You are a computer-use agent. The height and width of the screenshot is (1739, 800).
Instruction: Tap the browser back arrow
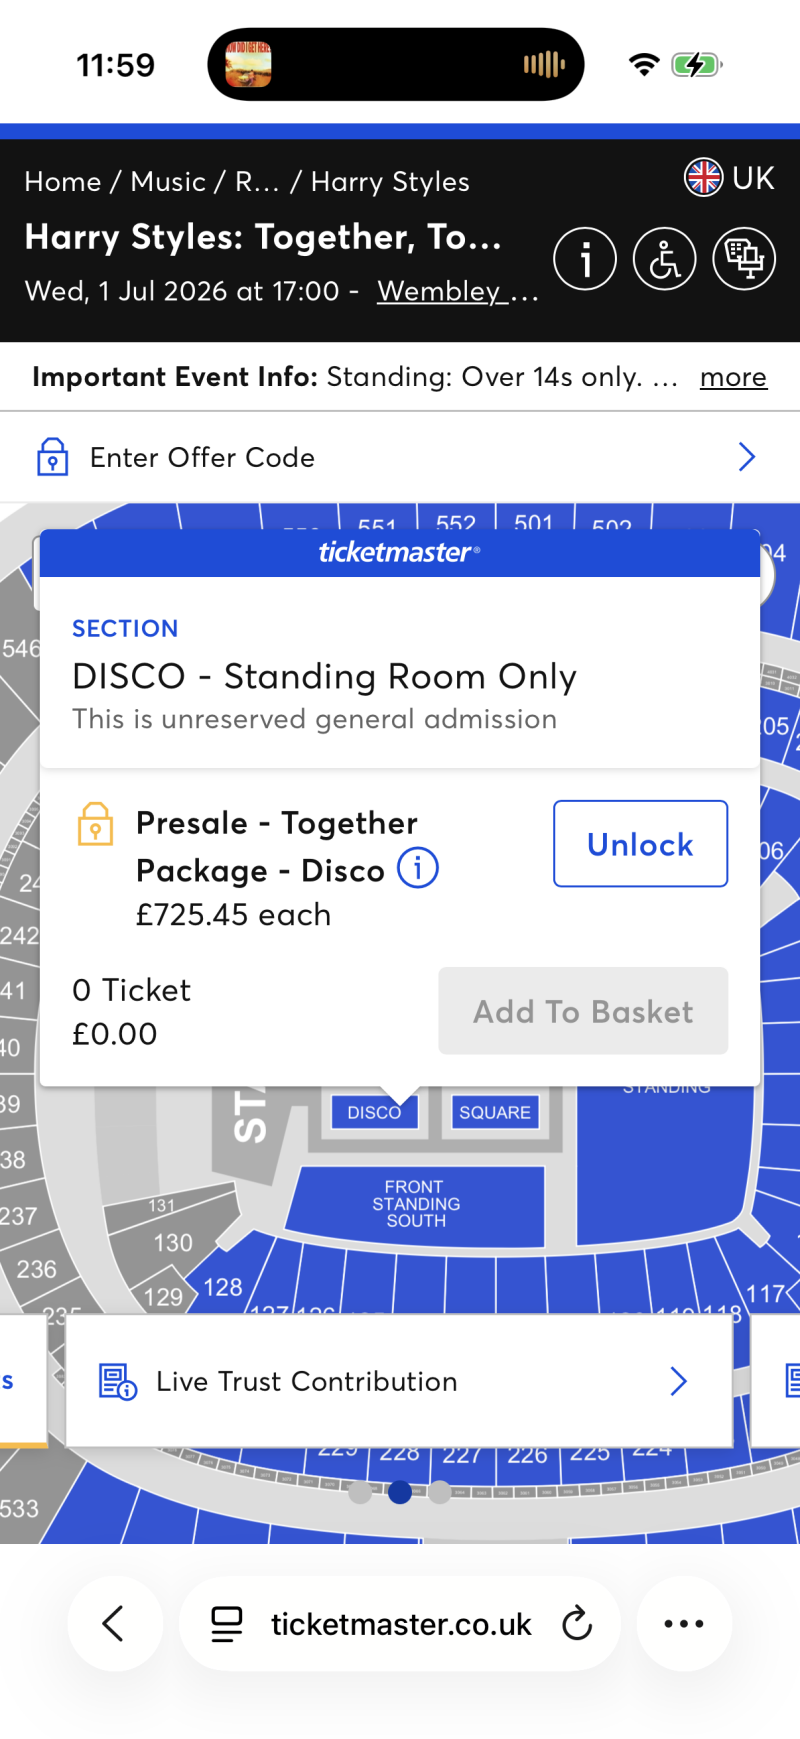[114, 1623]
